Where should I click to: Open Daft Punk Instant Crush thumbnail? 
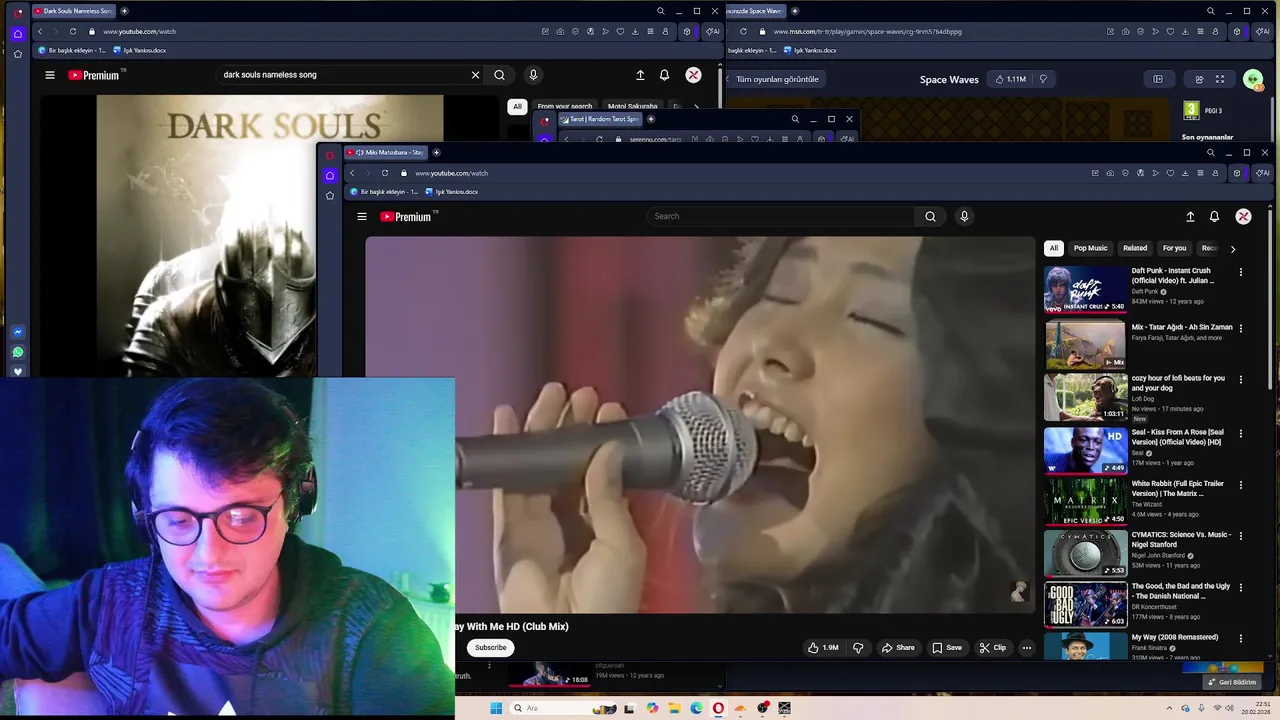coord(1085,289)
